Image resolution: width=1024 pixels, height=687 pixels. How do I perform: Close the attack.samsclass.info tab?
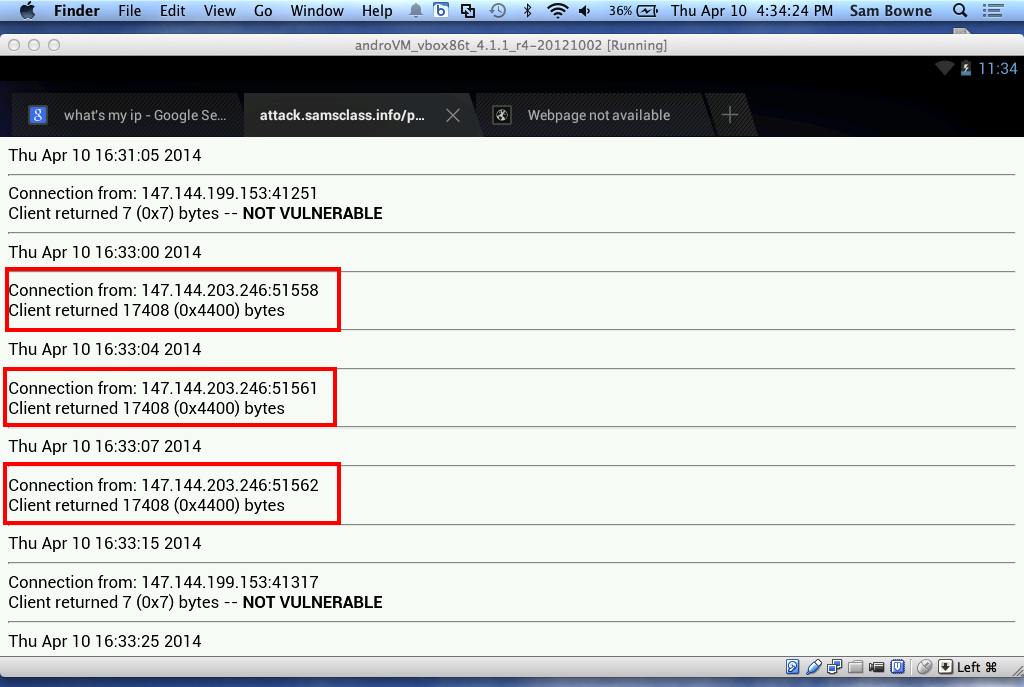[453, 116]
